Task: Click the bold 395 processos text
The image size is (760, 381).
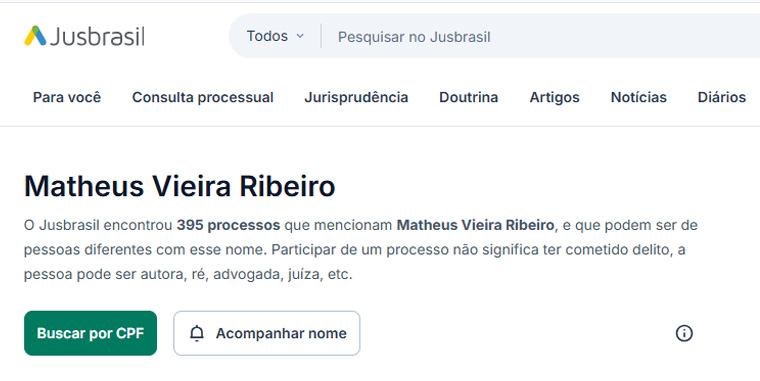Action: (x=228, y=225)
